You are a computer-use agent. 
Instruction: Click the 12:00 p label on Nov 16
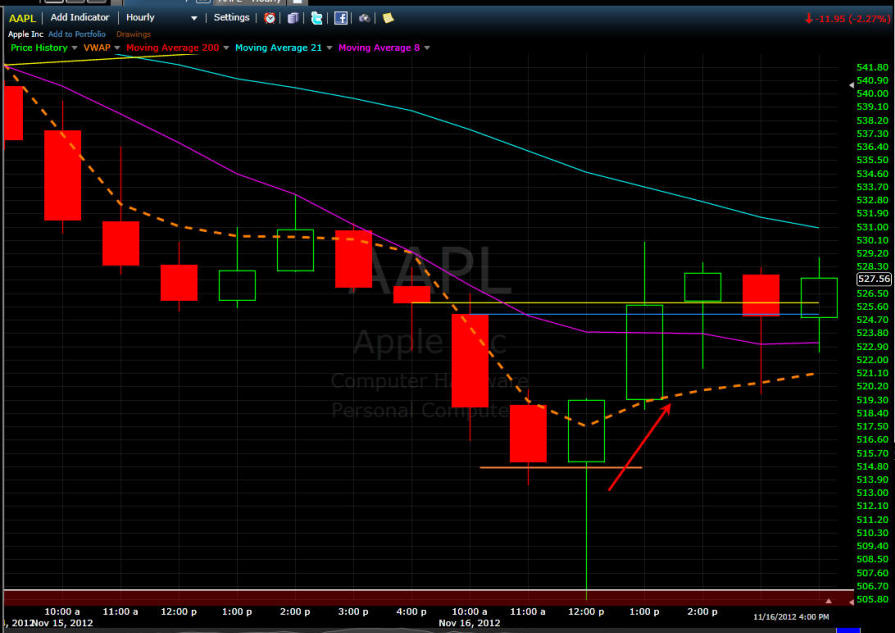(x=586, y=612)
